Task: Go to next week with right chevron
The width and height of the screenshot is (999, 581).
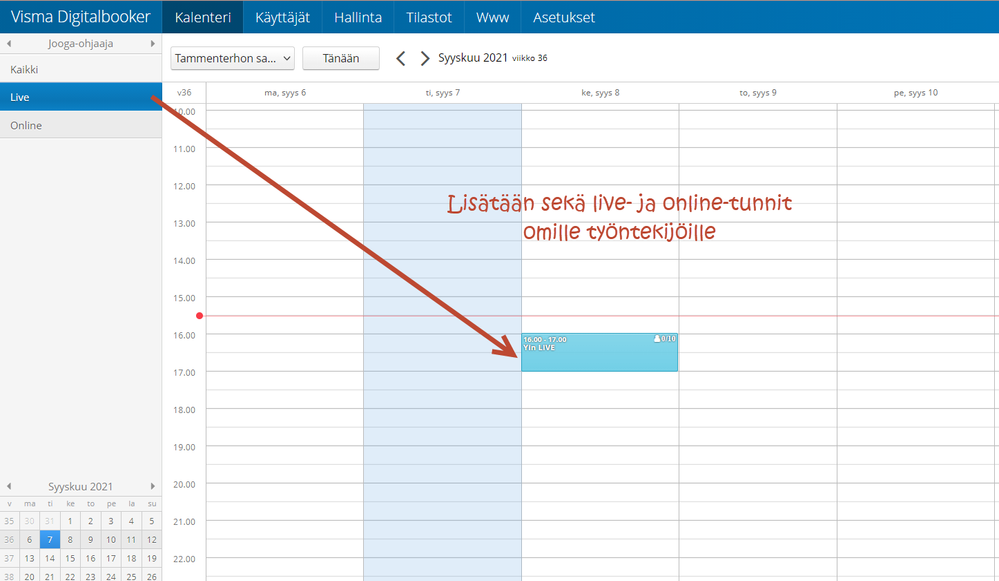Action: pos(424,59)
